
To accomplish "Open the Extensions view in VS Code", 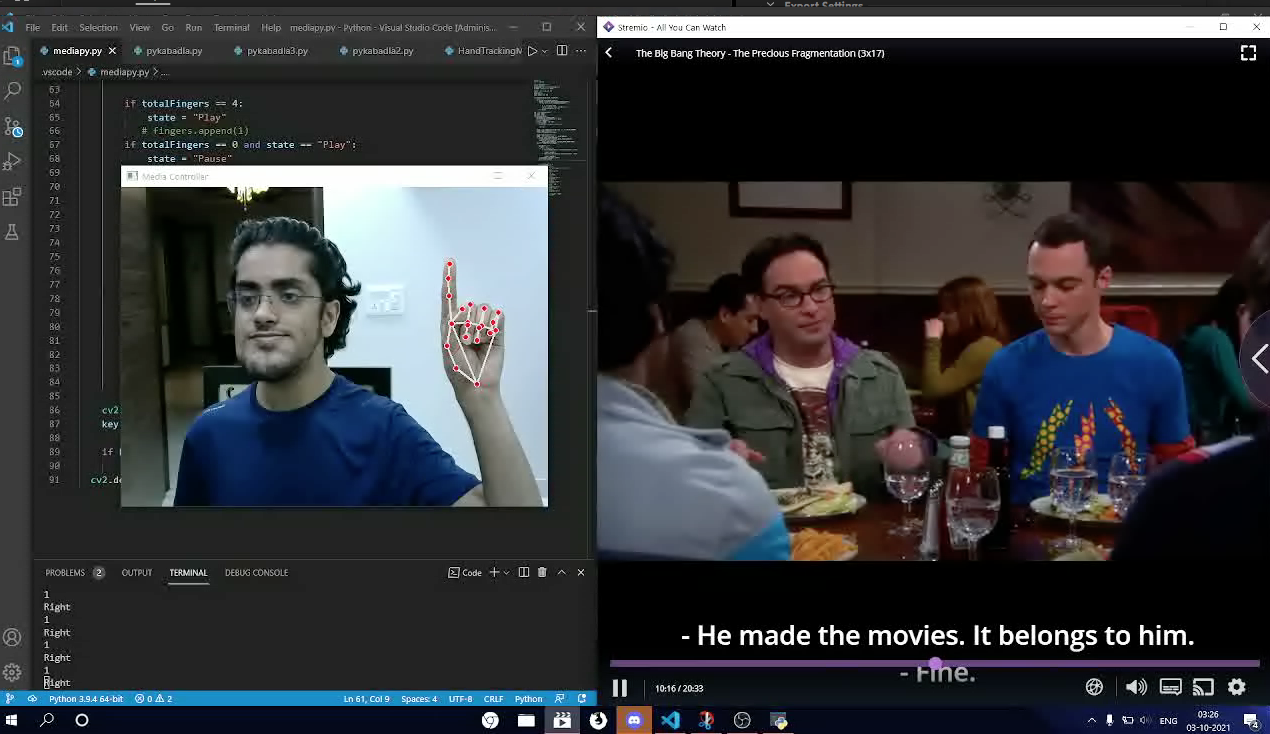I will [x=13, y=197].
